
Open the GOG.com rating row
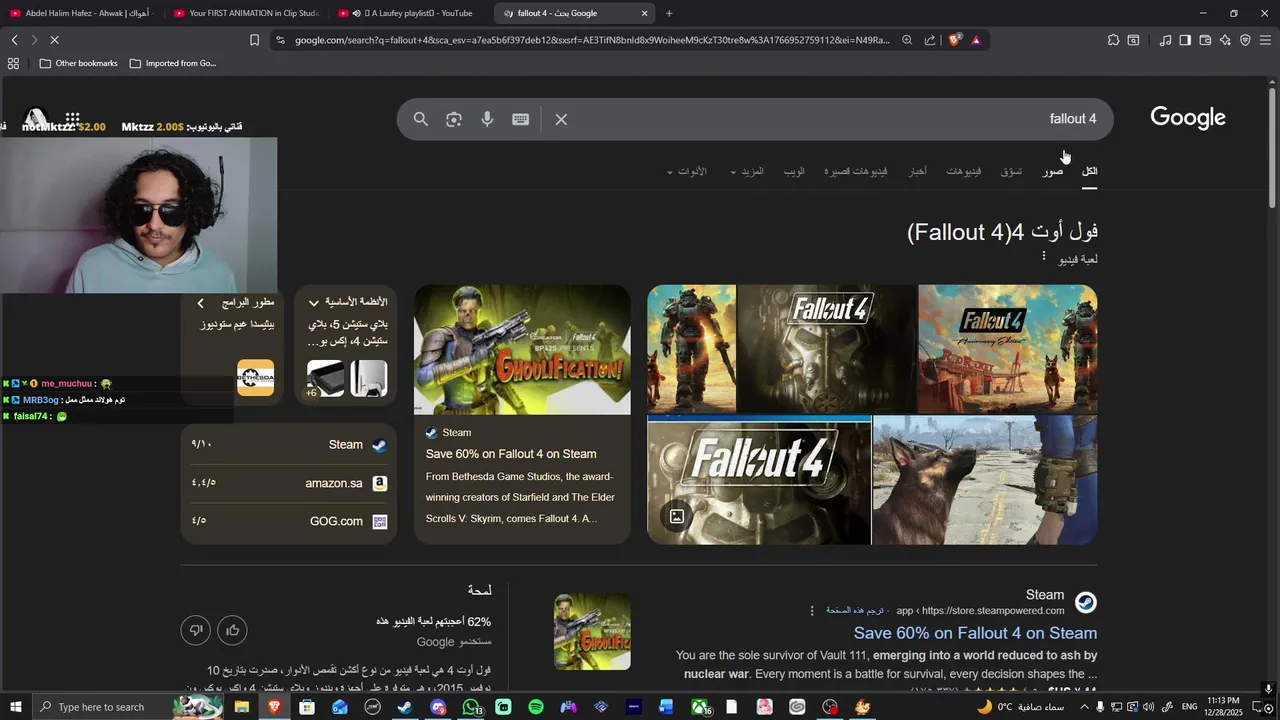tap(289, 521)
